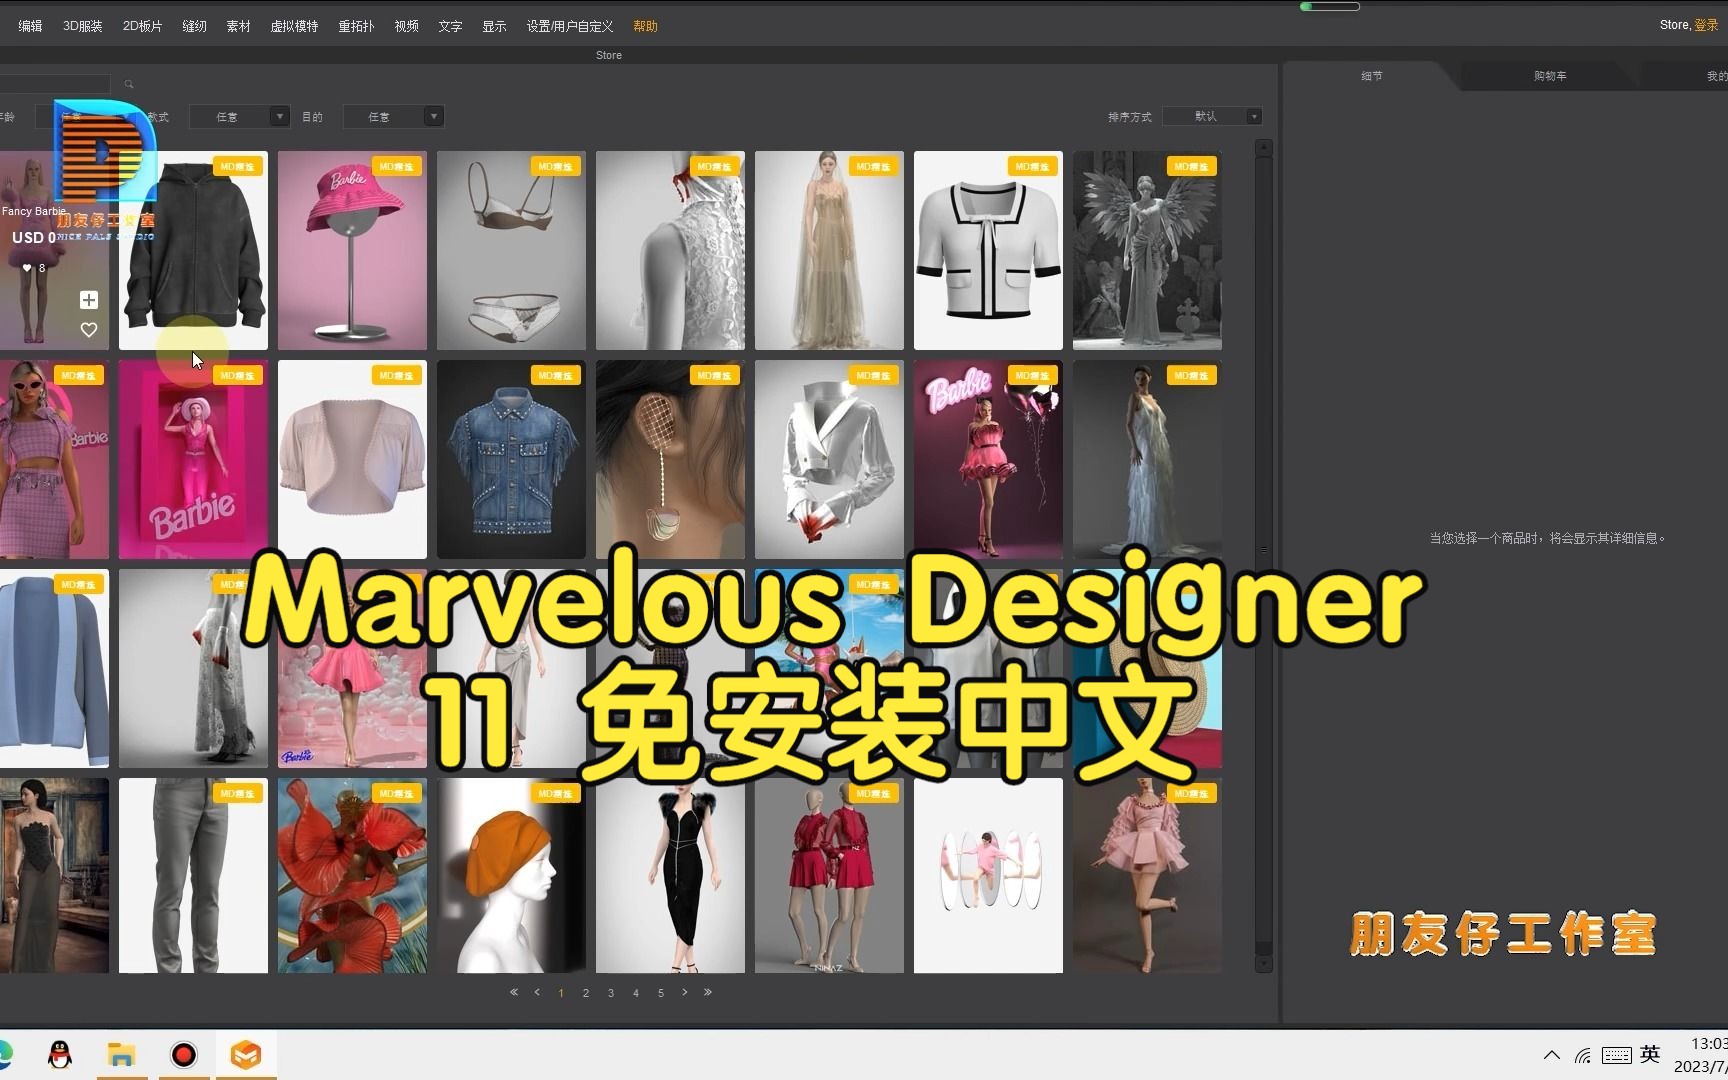Open the 排序方式 sort order dropdown
This screenshot has height=1080, width=1728.
(x=1213, y=117)
